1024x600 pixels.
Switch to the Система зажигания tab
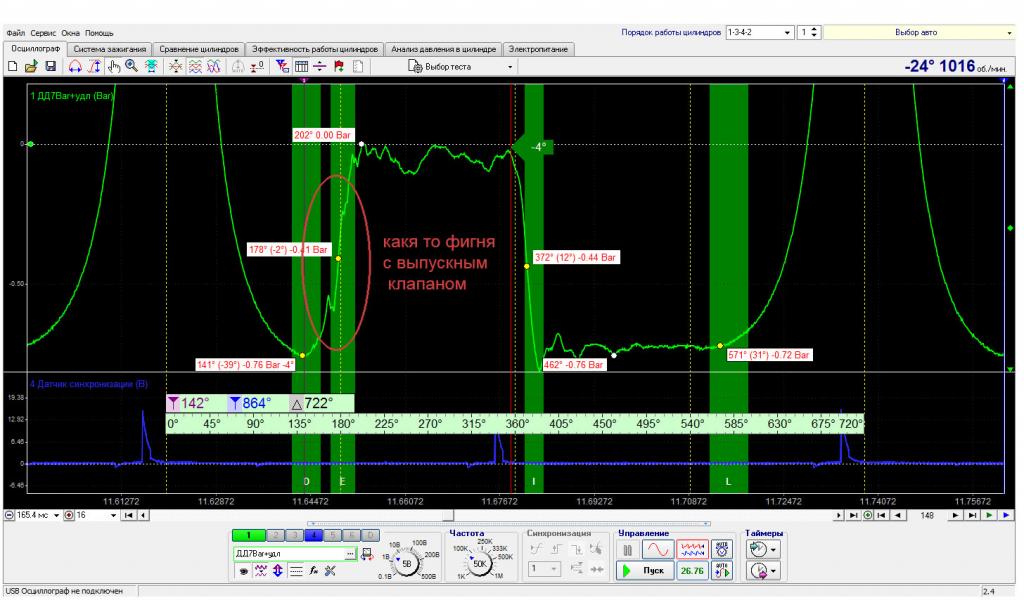(109, 49)
